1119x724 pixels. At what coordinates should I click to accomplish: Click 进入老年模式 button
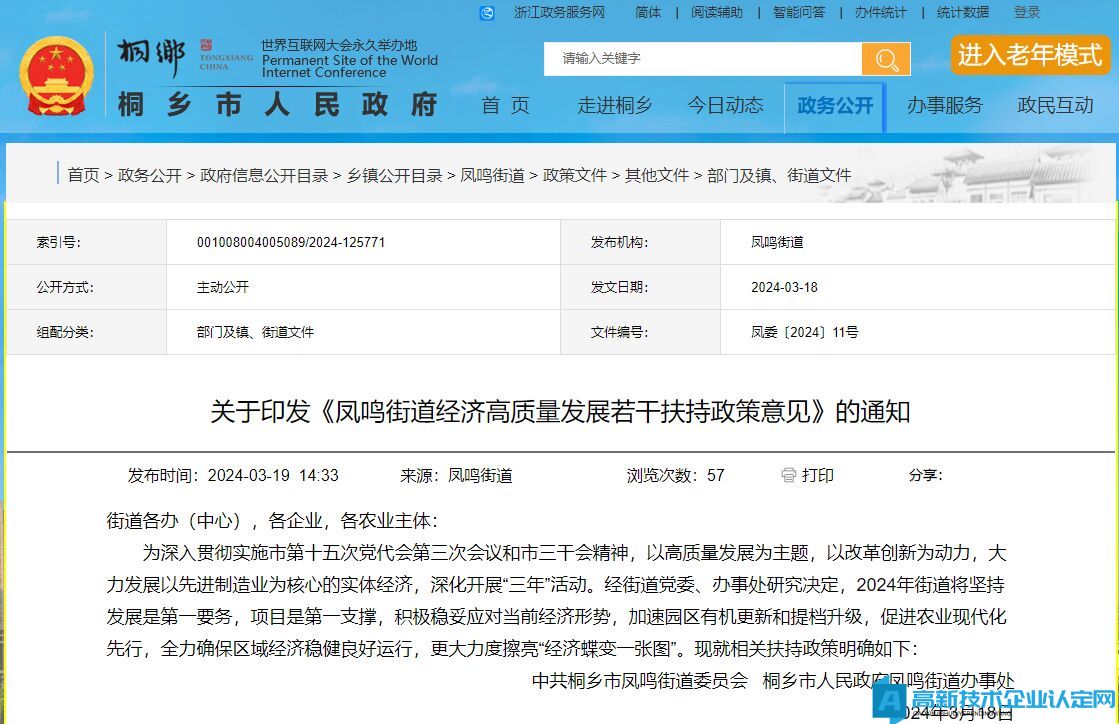coord(1030,55)
